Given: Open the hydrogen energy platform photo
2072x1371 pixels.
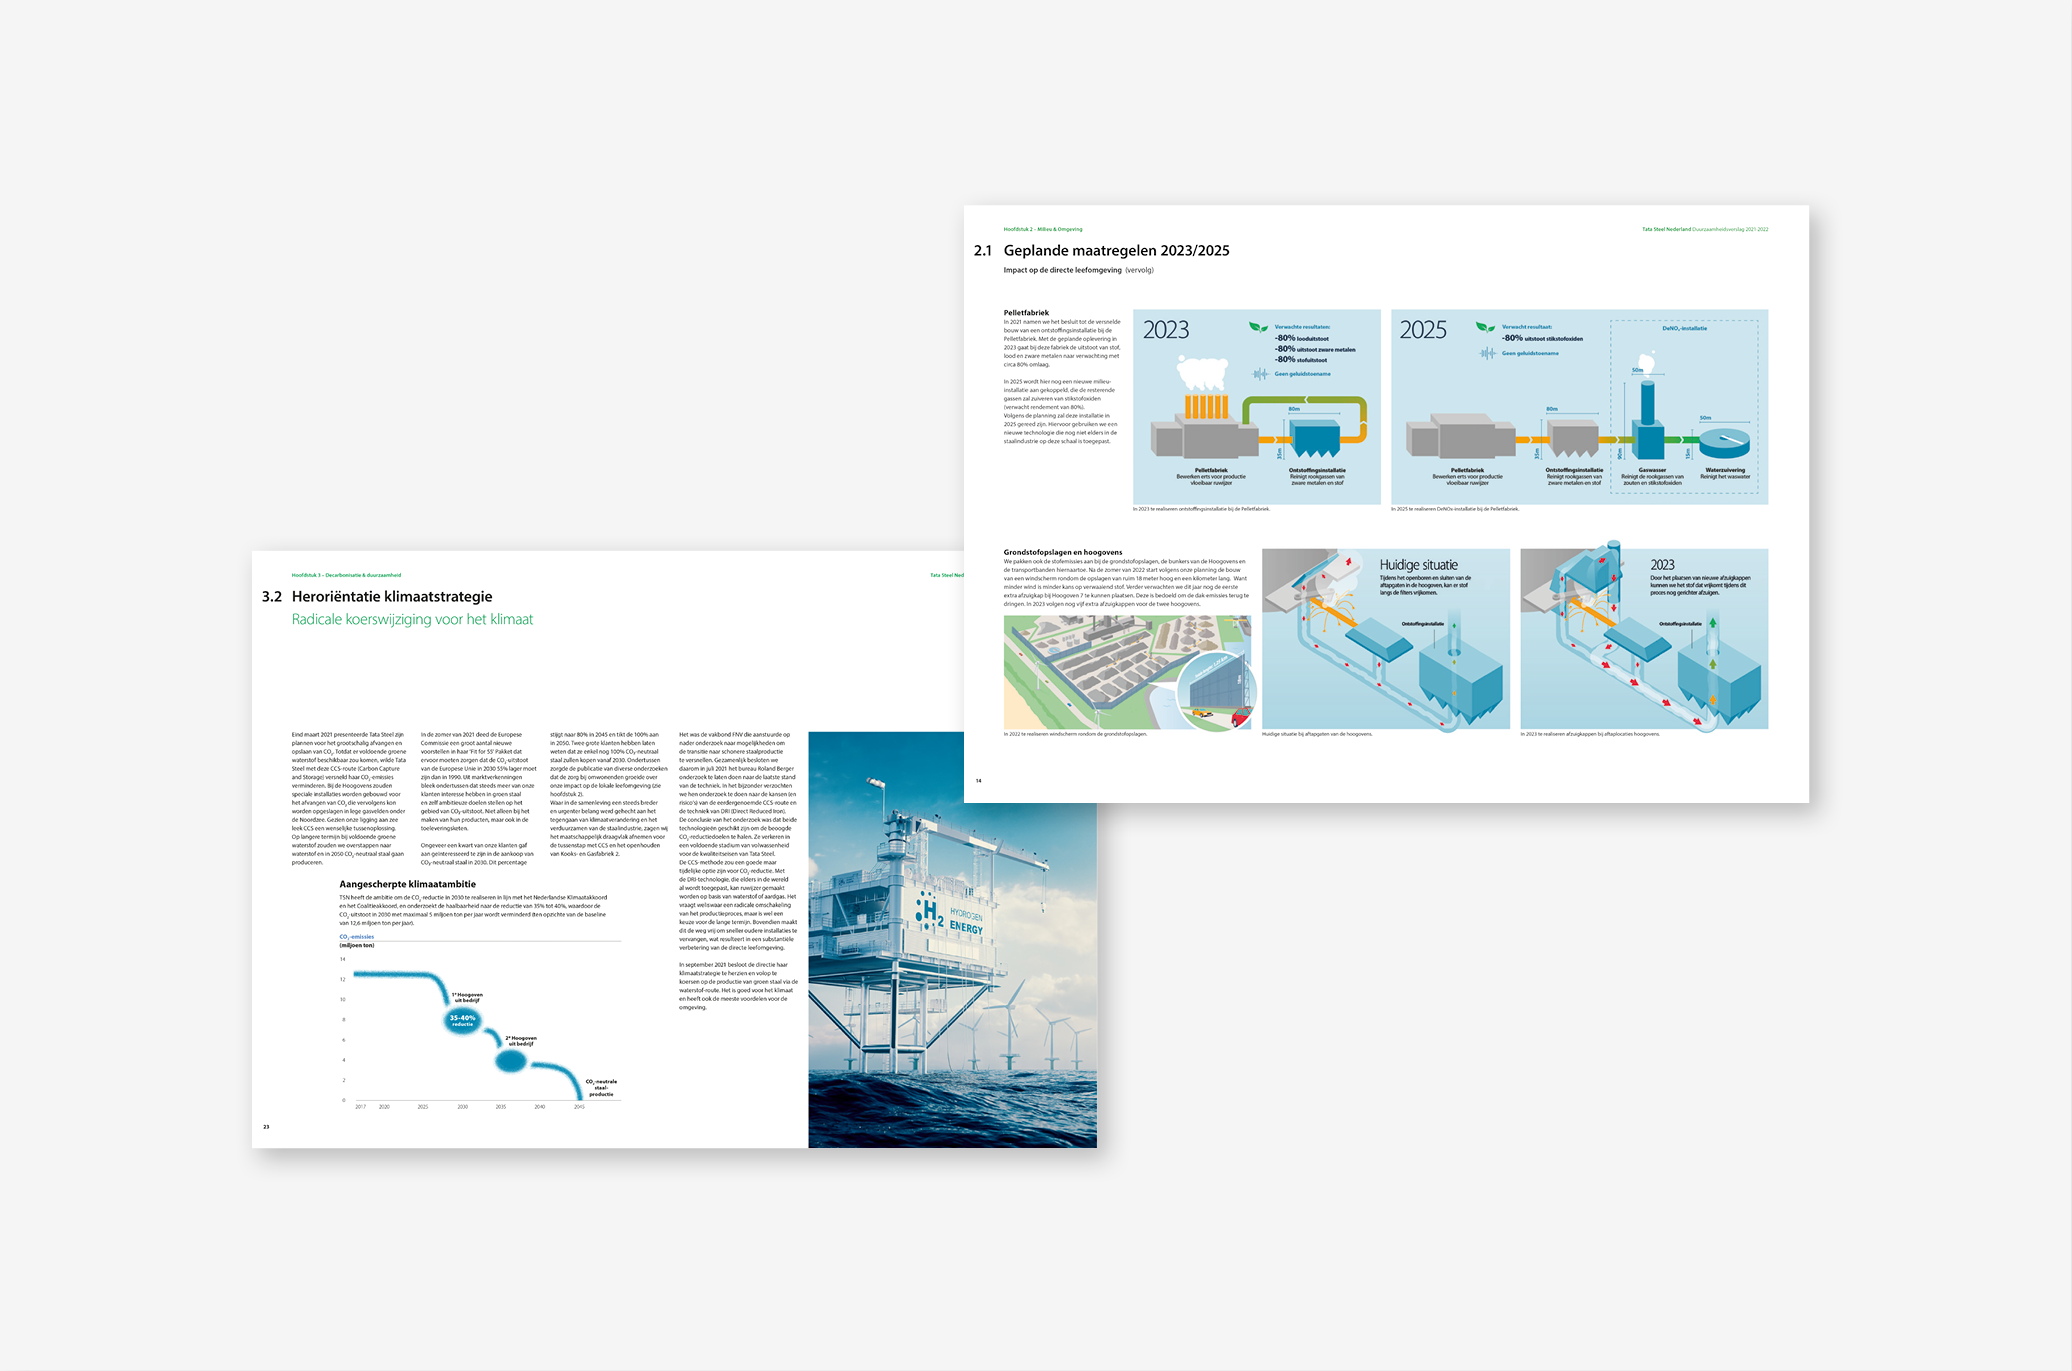Looking at the screenshot, I should pyautogui.click(x=952, y=940).
